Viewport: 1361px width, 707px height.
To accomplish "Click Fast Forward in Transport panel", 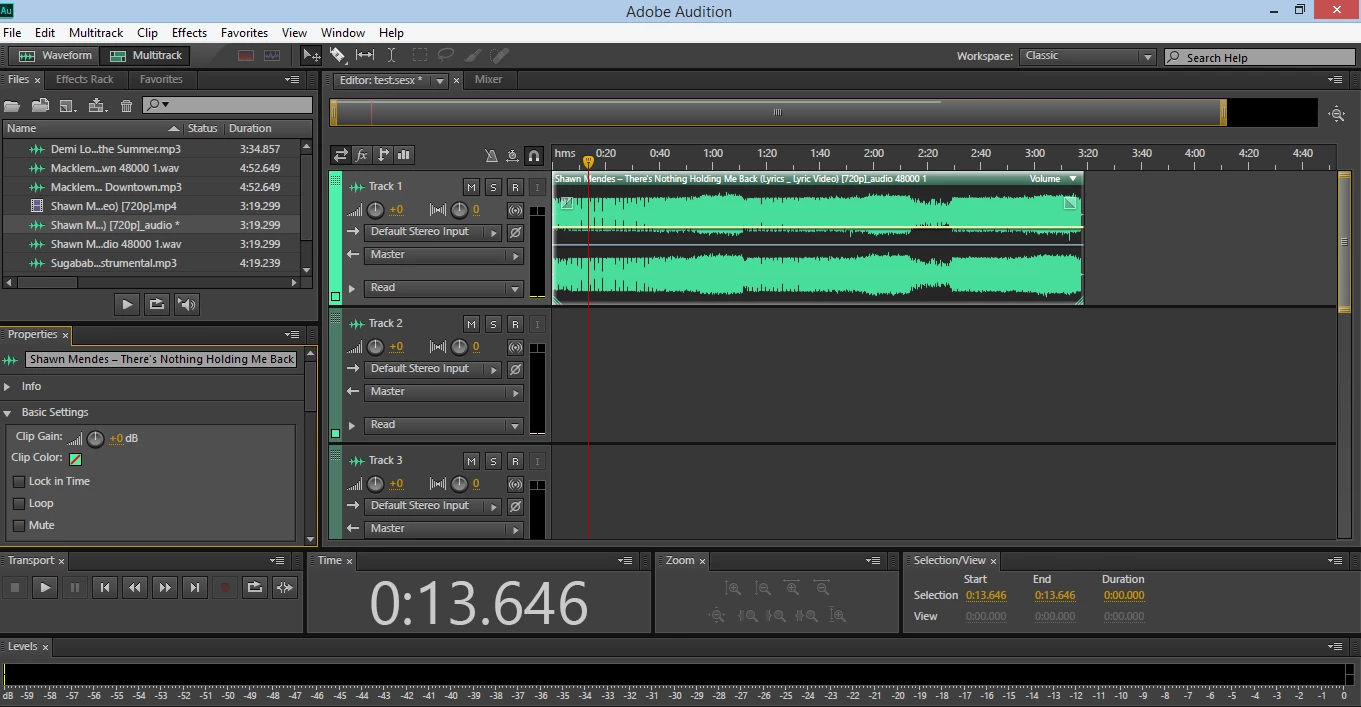I will click(165, 588).
